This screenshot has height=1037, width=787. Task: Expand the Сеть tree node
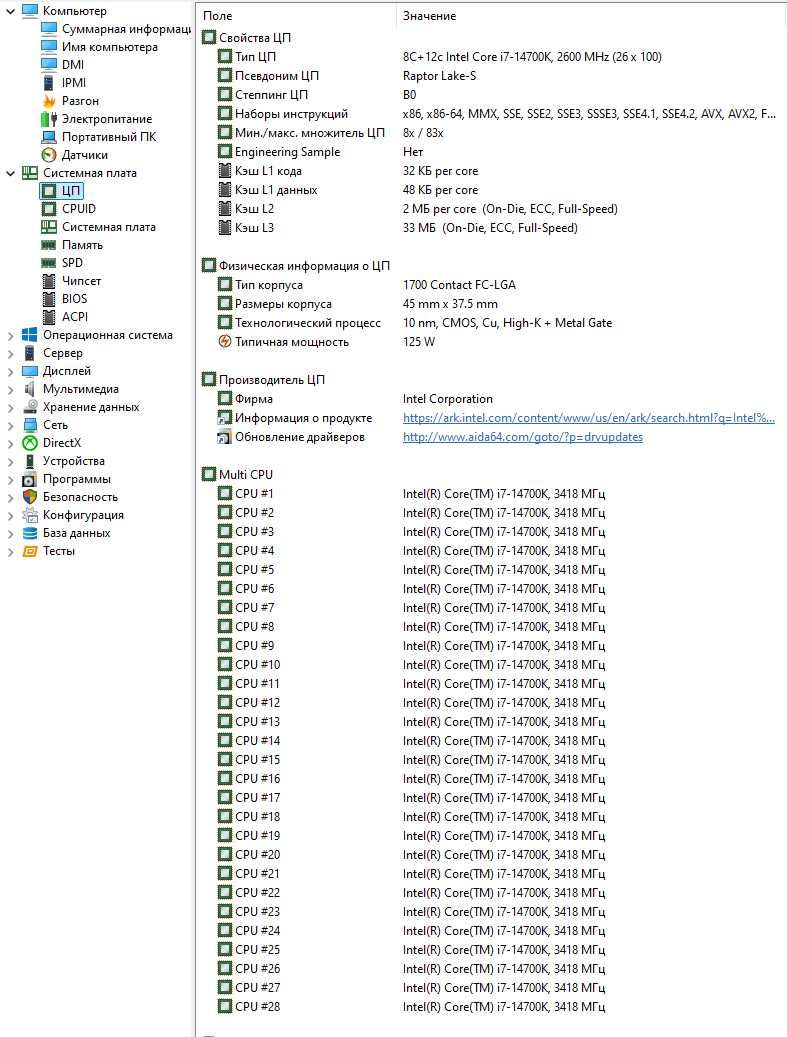tap(10, 425)
